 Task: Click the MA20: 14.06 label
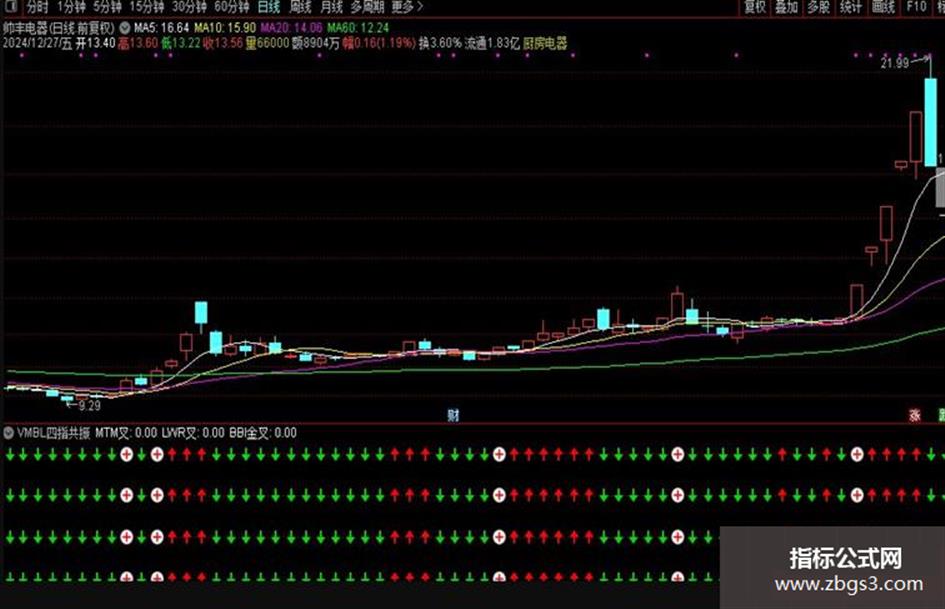tap(291, 28)
